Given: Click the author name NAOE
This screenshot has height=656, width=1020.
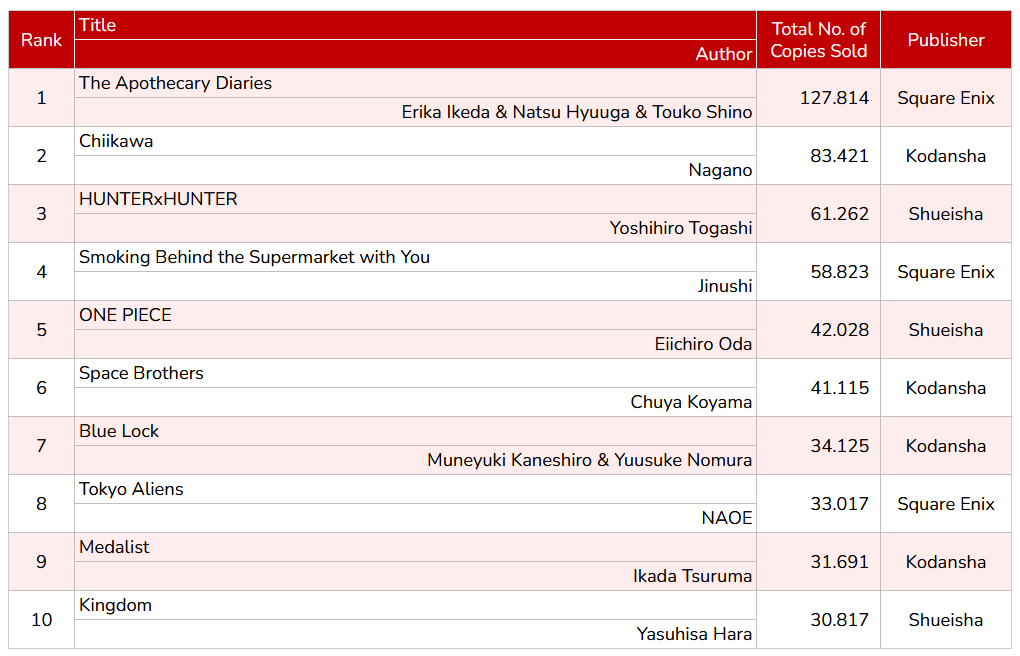Looking at the screenshot, I should [727, 518].
